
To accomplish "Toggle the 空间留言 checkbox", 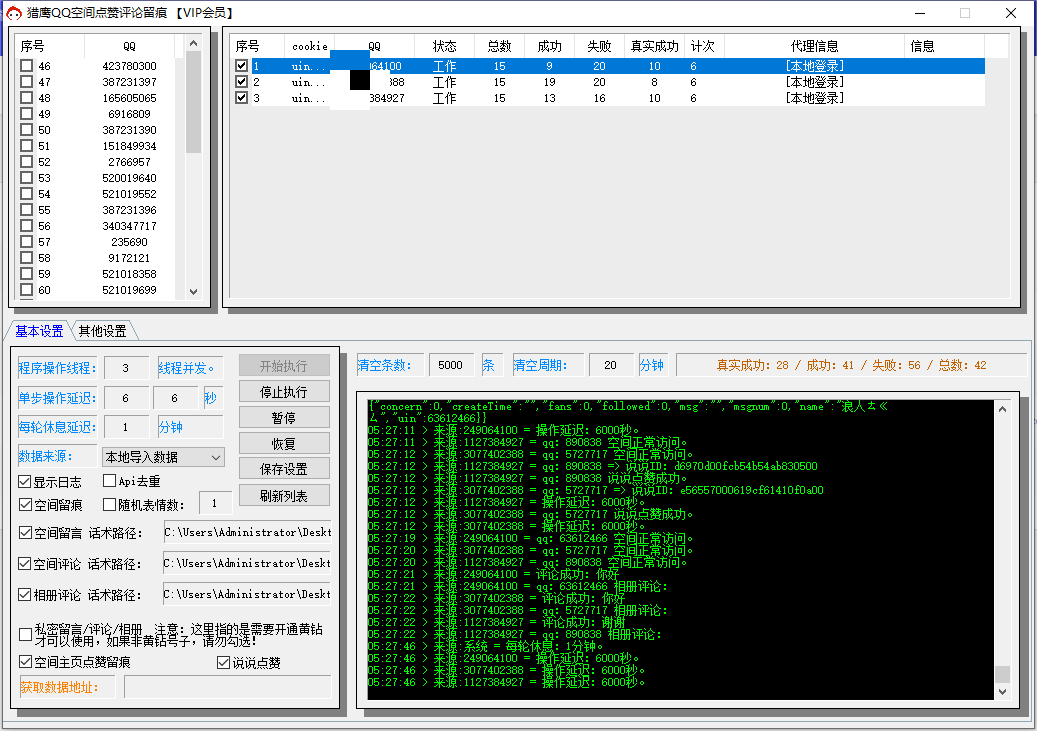I will 25,533.
